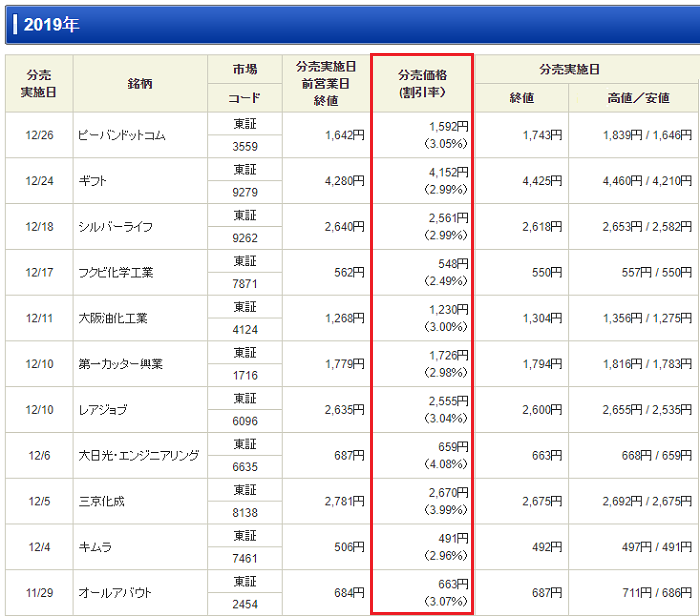
Task: Click the 銘柄 column header
Action: (x=140, y=83)
